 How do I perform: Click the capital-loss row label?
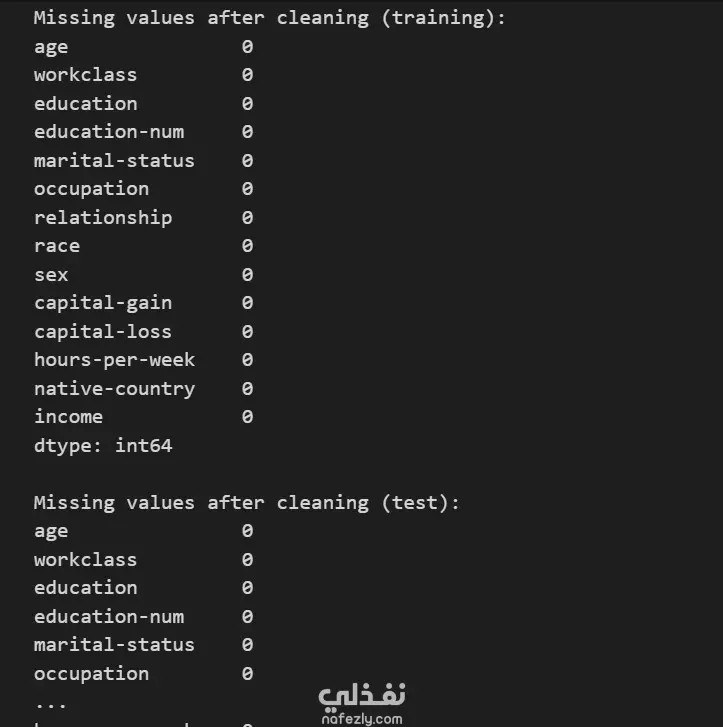tap(103, 332)
